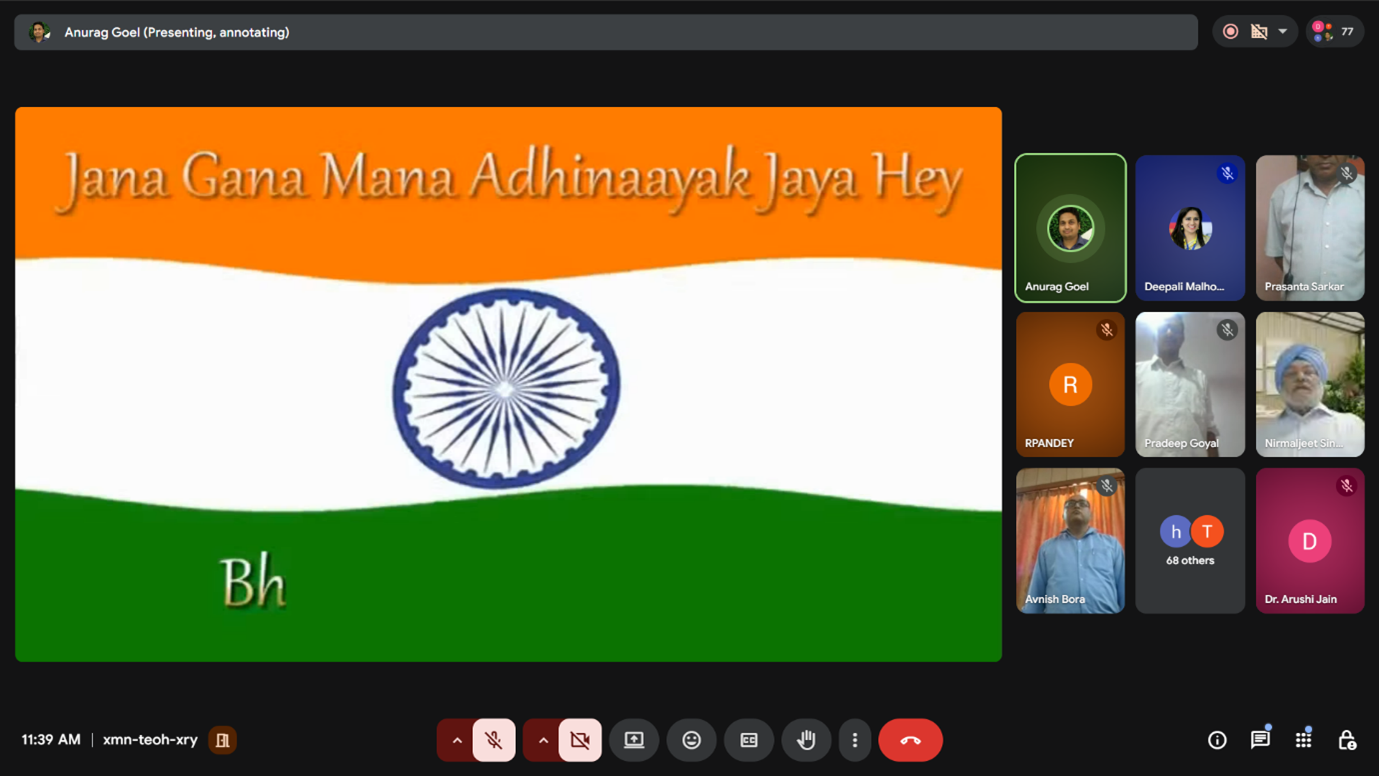The width and height of the screenshot is (1379, 776).
Task: Click the presenter bar for Anurag Goel
Action: (606, 32)
